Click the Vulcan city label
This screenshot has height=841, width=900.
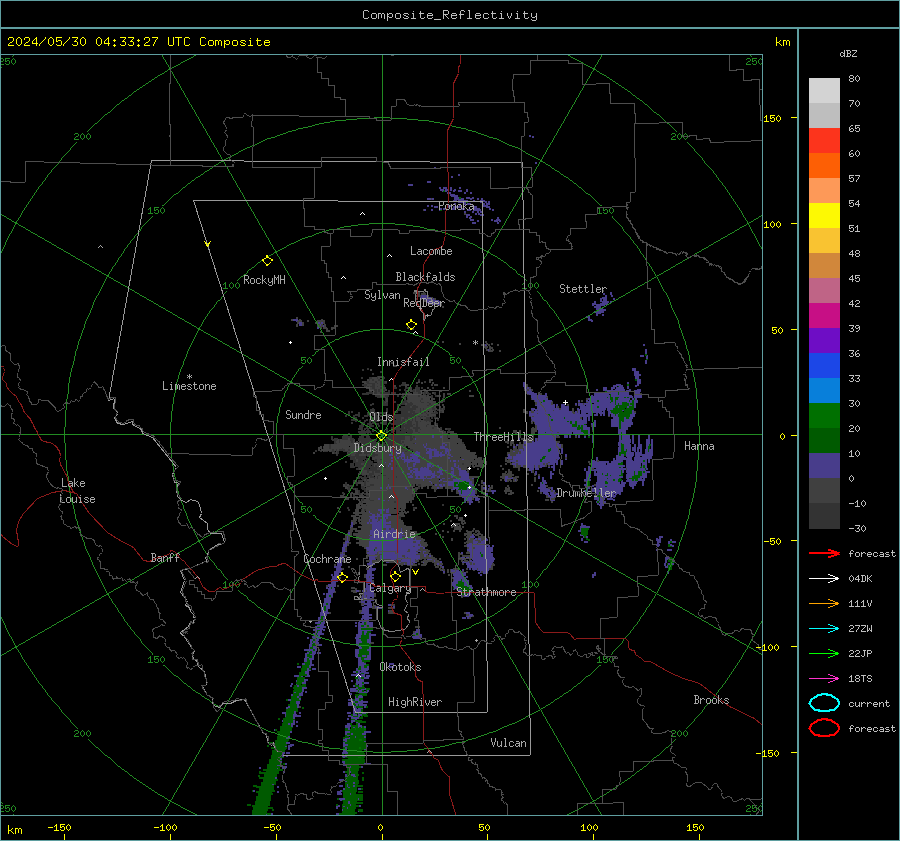click(x=508, y=743)
